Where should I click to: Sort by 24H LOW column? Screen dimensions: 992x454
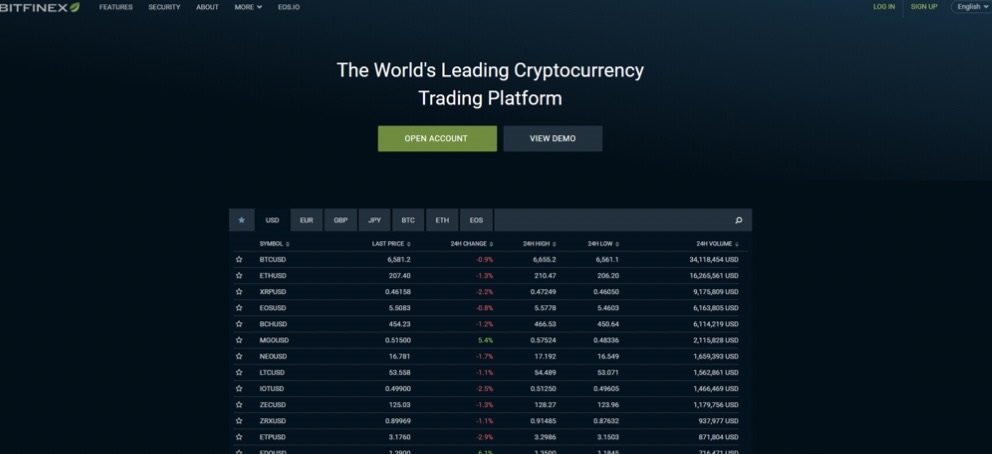point(603,243)
